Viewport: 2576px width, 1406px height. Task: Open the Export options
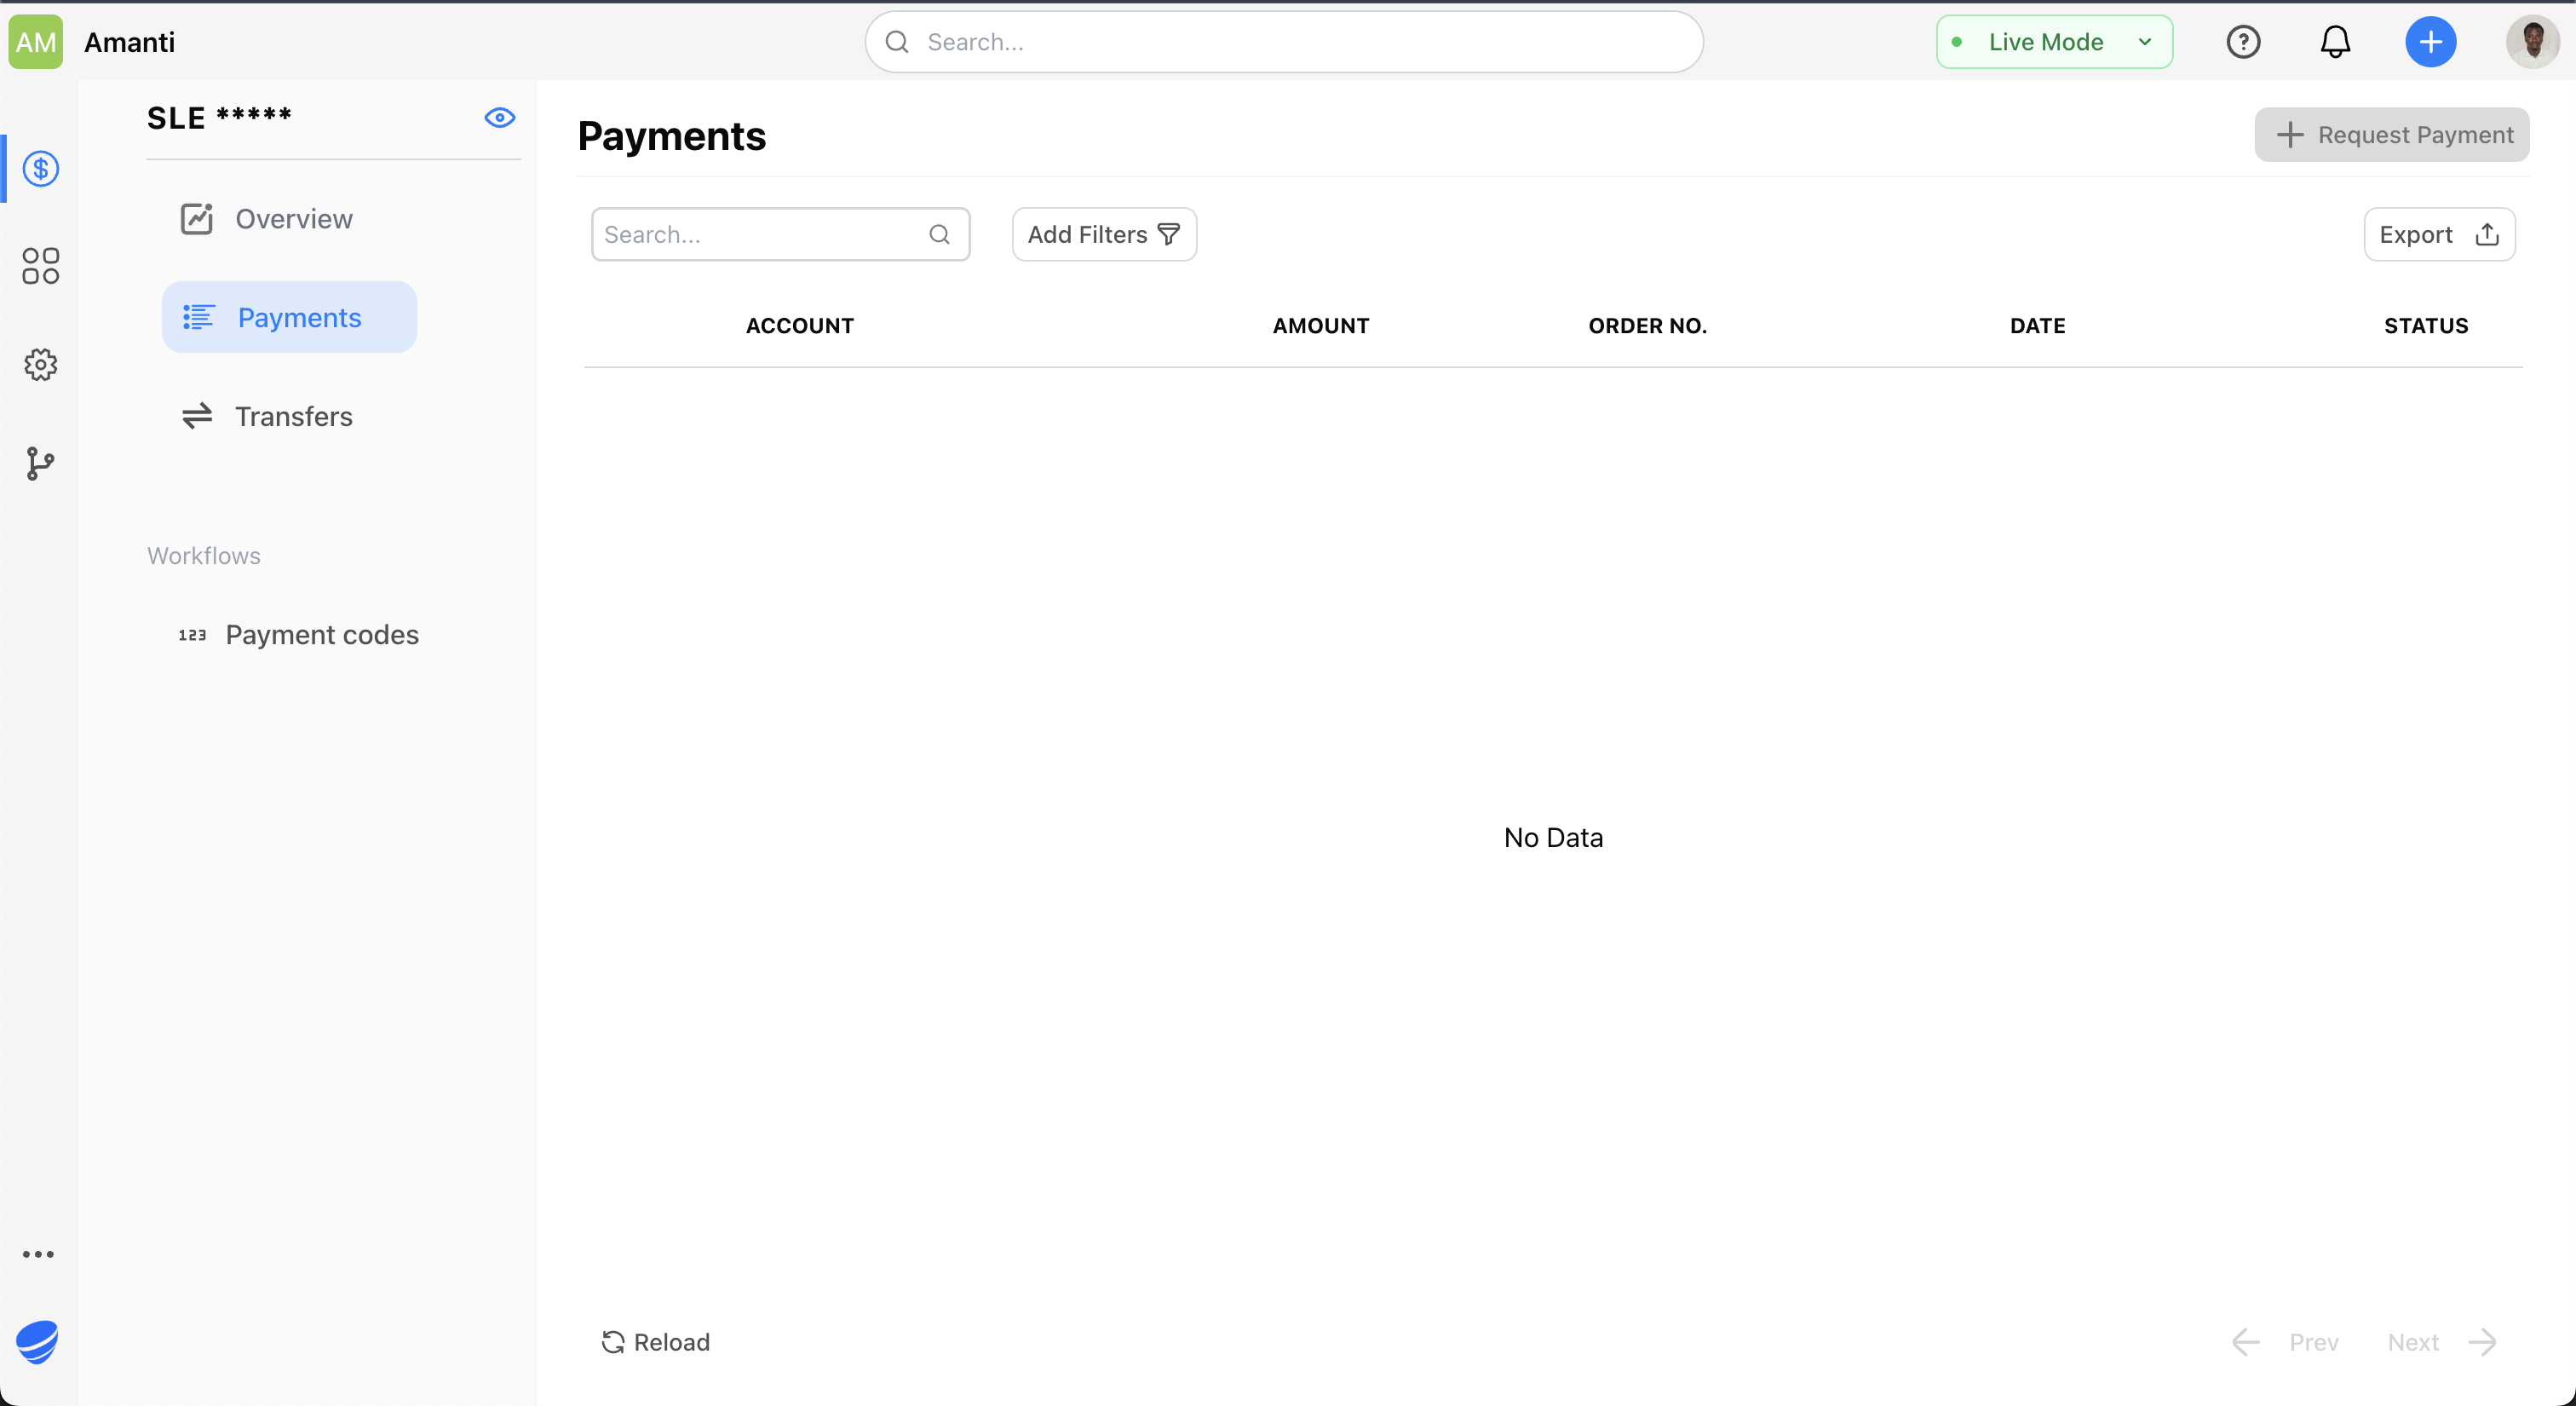2438,235
